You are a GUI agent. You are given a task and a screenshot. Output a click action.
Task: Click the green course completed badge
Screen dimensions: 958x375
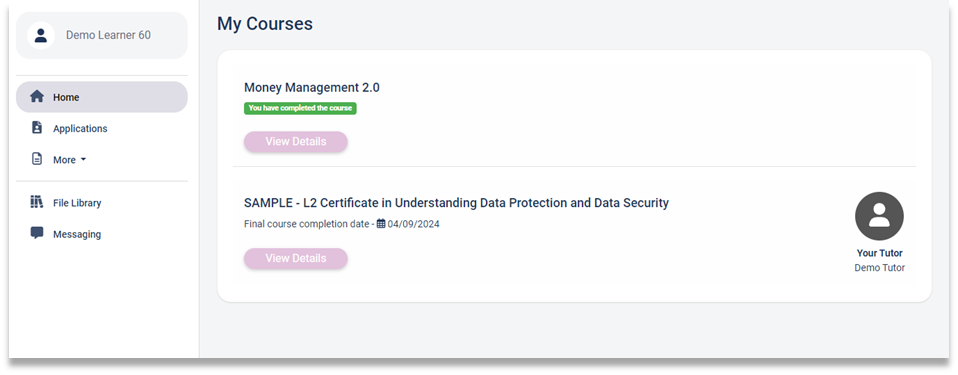point(300,108)
